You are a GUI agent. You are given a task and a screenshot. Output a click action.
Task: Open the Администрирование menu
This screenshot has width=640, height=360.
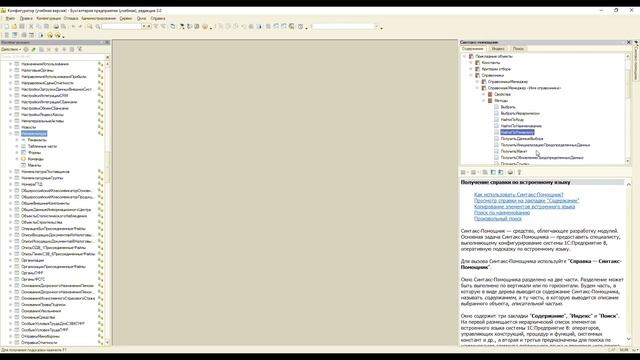point(98,18)
